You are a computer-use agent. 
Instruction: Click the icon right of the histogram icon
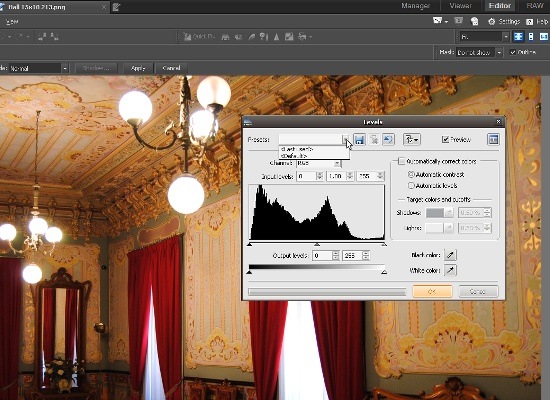pos(239,37)
